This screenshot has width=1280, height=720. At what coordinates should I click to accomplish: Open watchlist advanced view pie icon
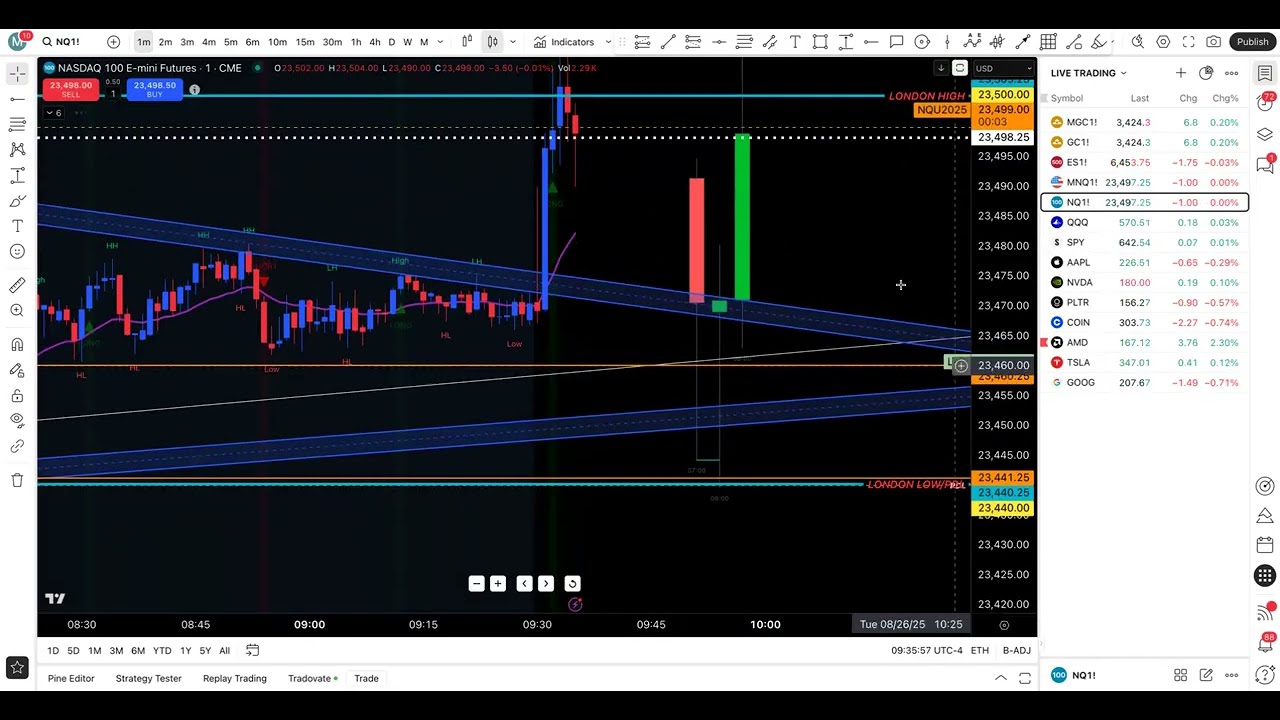(x=1206, y=73)
